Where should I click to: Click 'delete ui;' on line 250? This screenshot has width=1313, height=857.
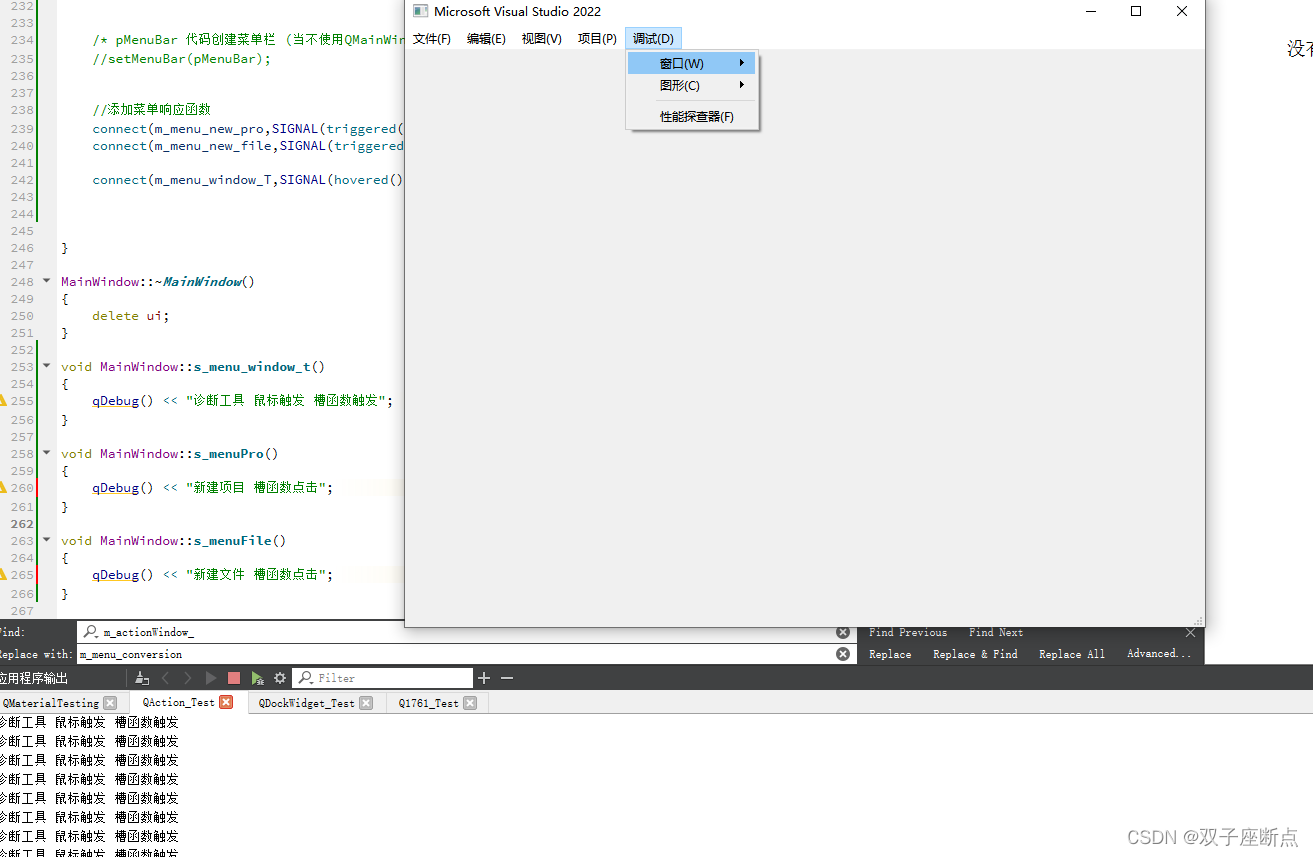pyautogui.click(x=131, y=315)
